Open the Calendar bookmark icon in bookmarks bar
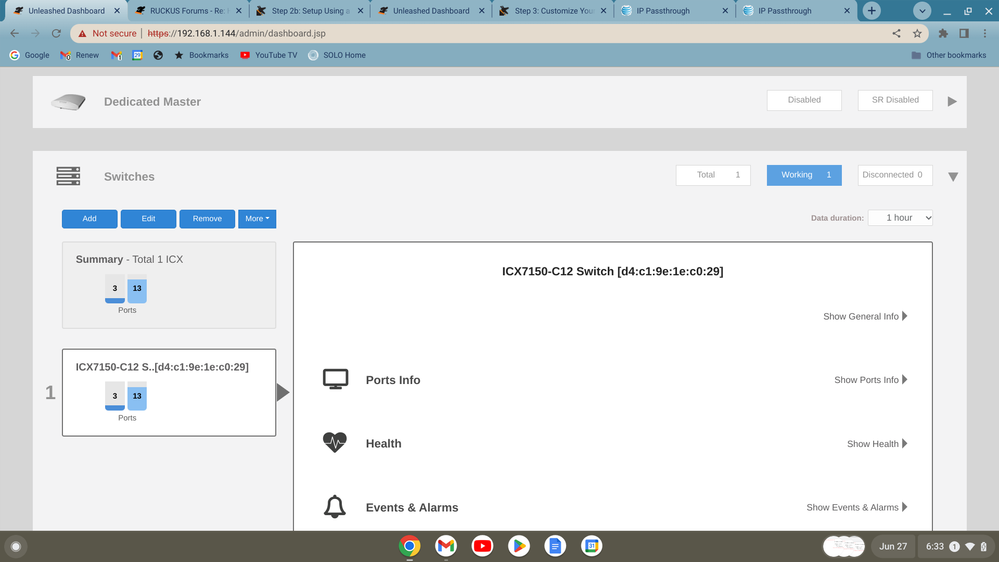 (x=137, y=55)
